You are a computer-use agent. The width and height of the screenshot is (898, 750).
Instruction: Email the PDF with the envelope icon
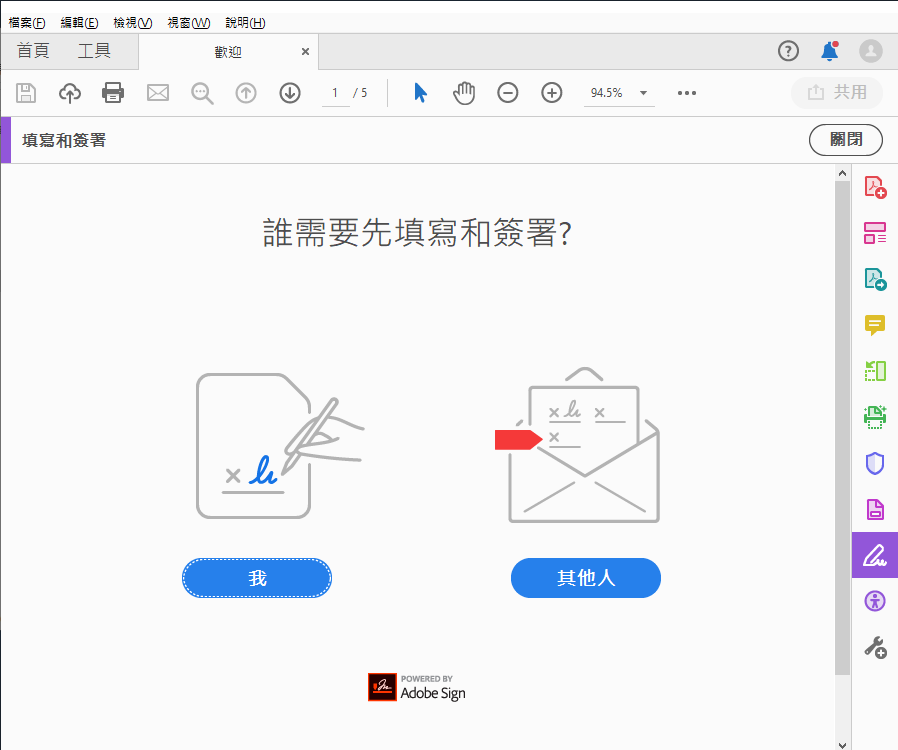[x=157, y=92]
